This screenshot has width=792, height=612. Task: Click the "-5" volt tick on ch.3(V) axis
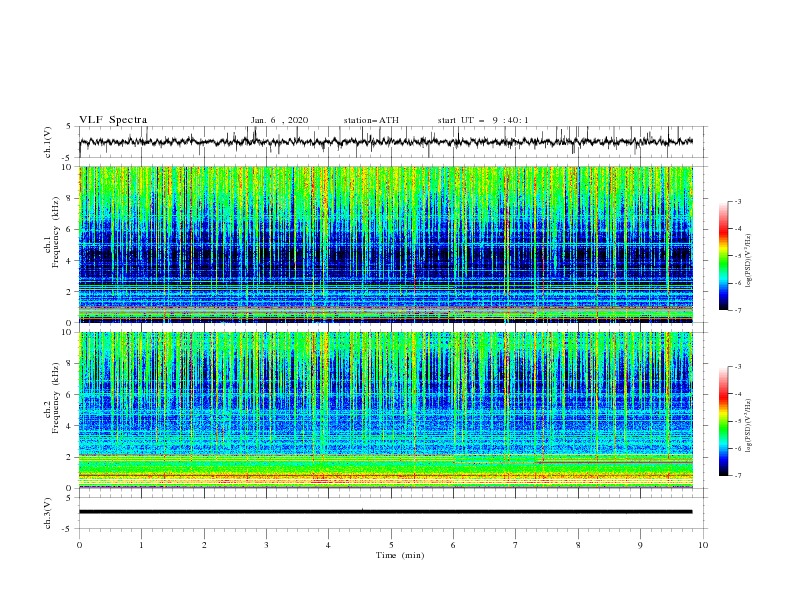67,529
